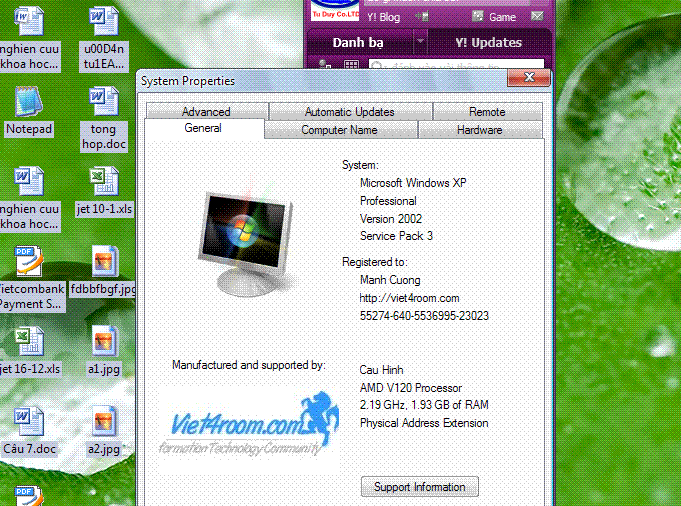681x506 pixels.
Task: Open the Y! Updates tab
Action: pyautogui.click(x=489, y=43)
